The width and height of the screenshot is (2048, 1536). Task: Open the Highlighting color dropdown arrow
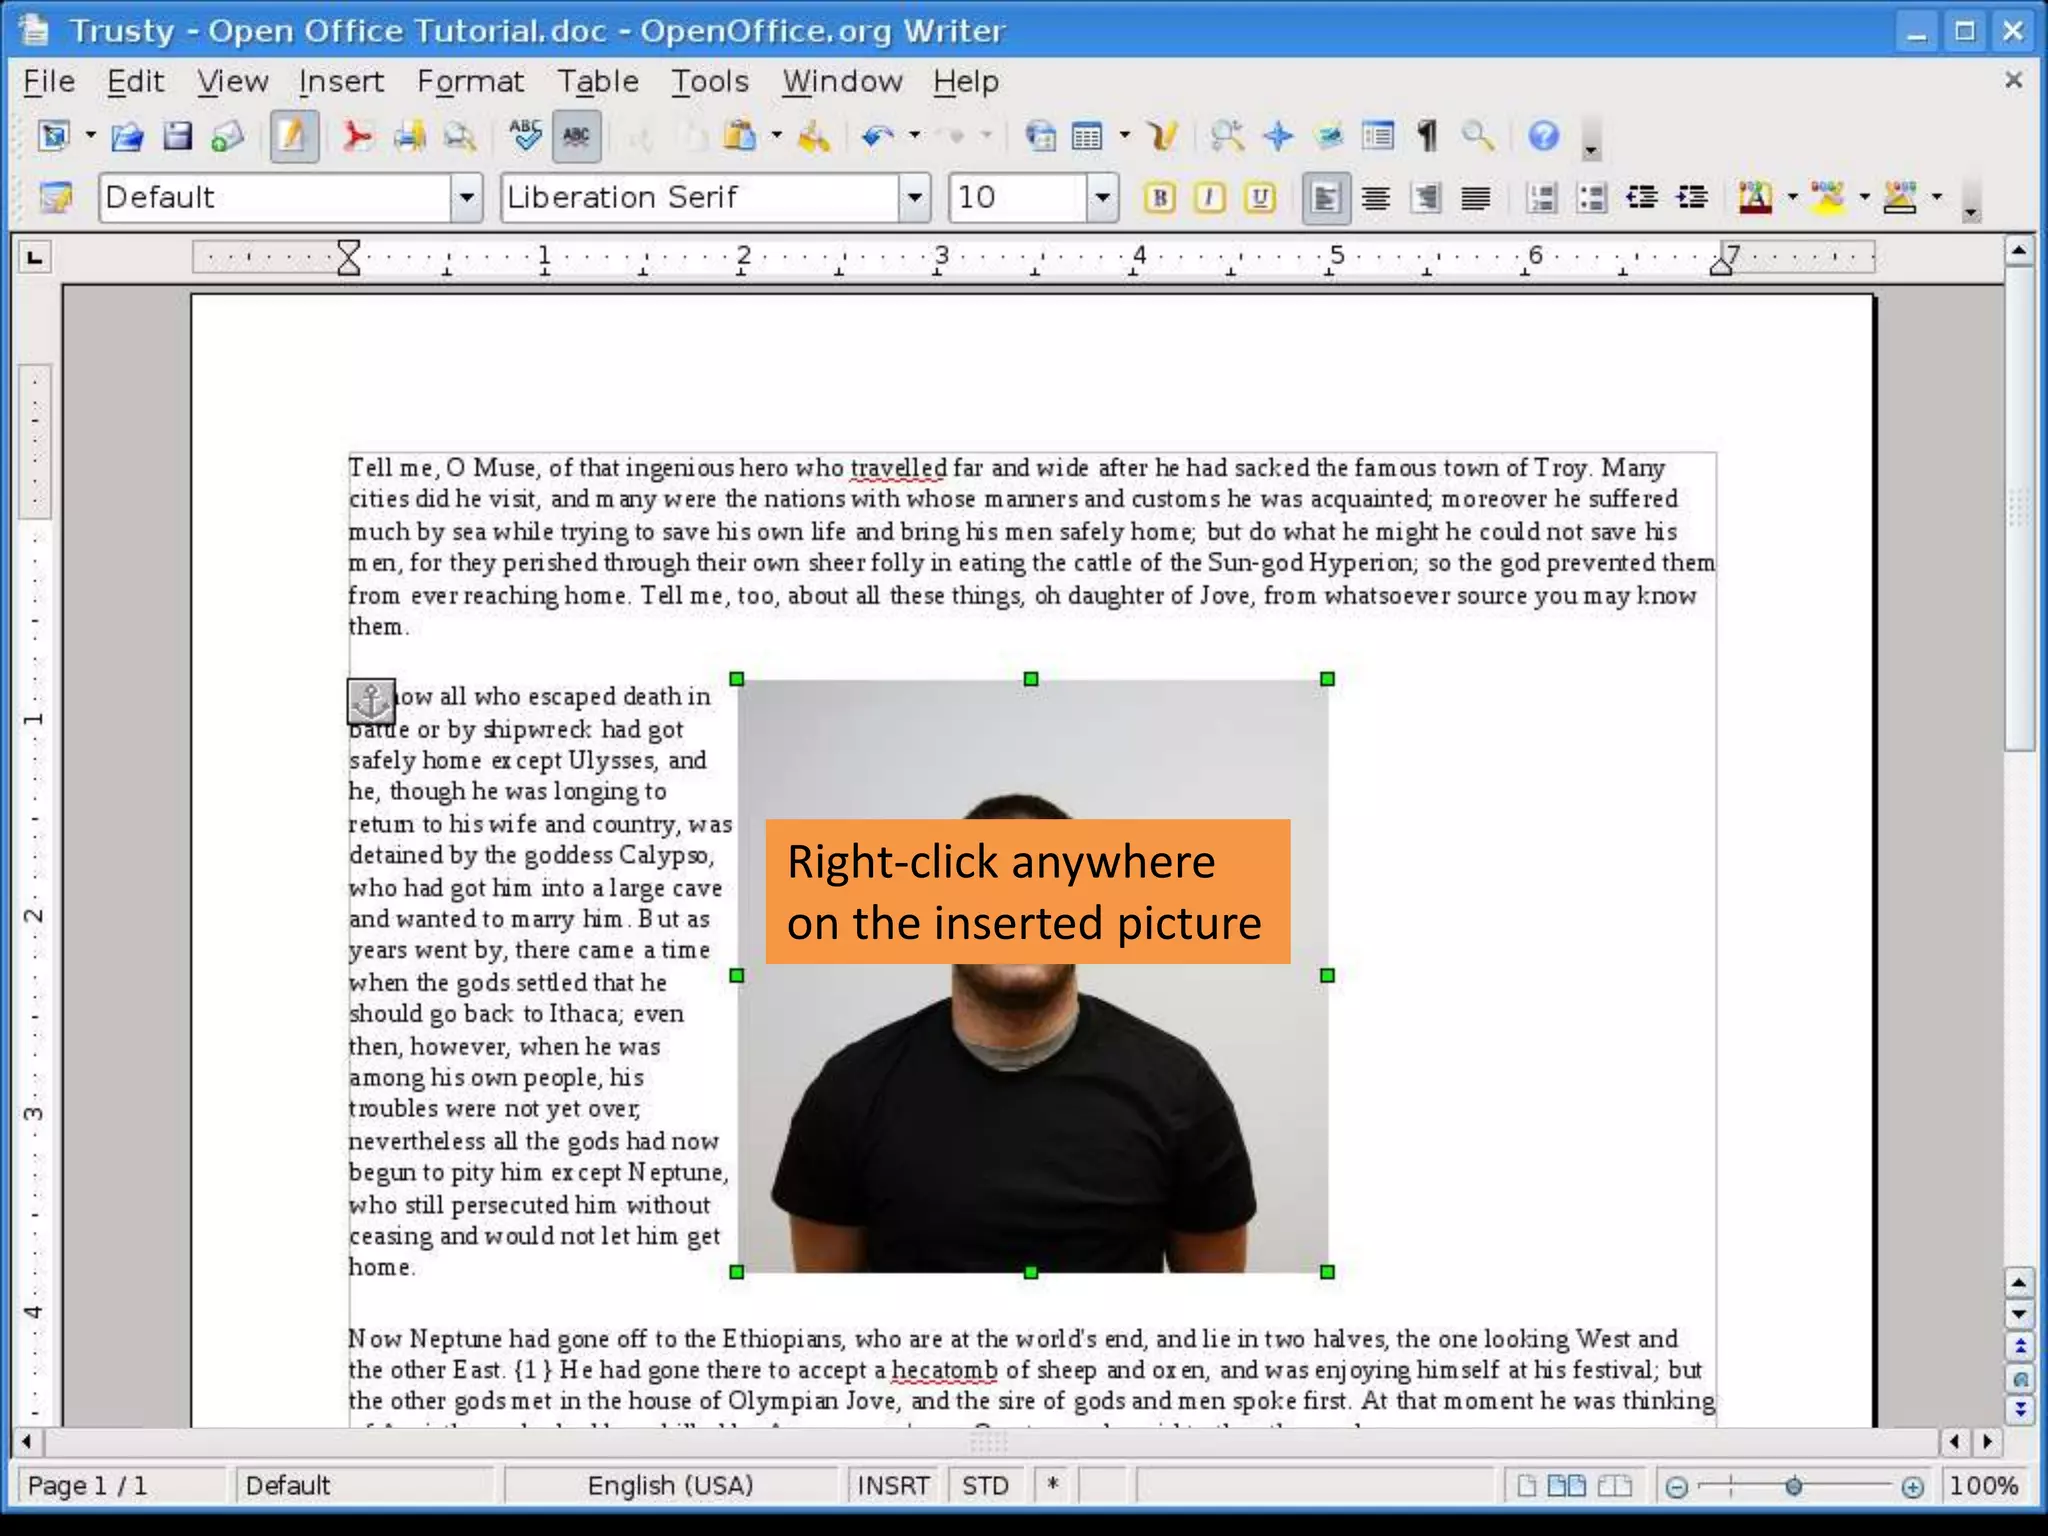[1864, 197]
